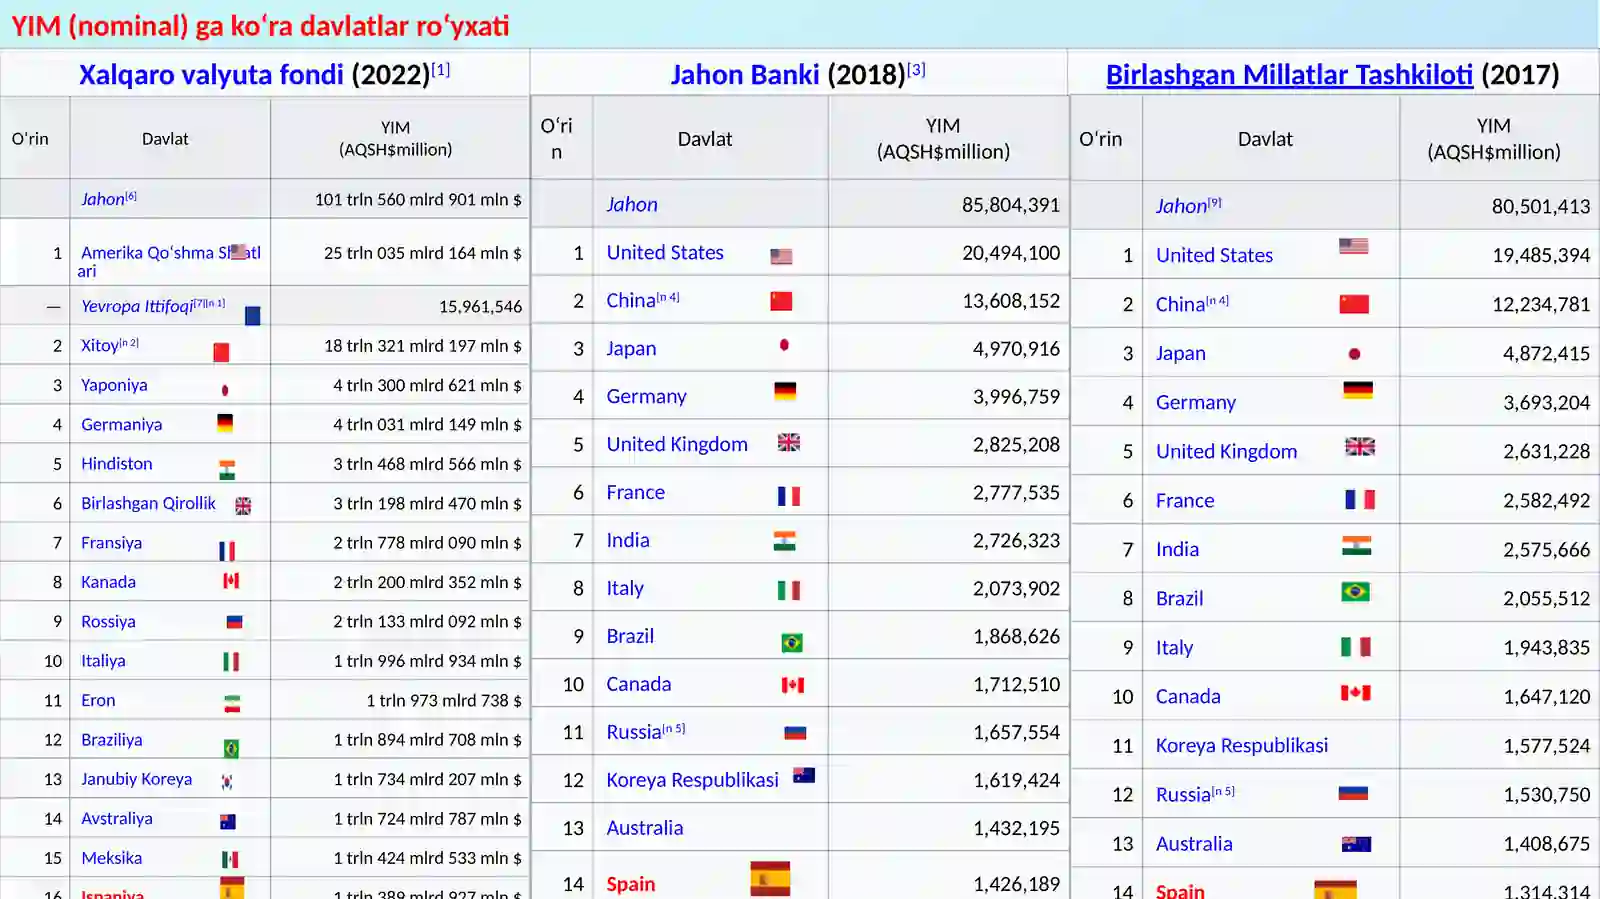This screenshot has height=899, width=1600.
Task: Click the Canada flag in Jahon Banki table
Action: 792,685
